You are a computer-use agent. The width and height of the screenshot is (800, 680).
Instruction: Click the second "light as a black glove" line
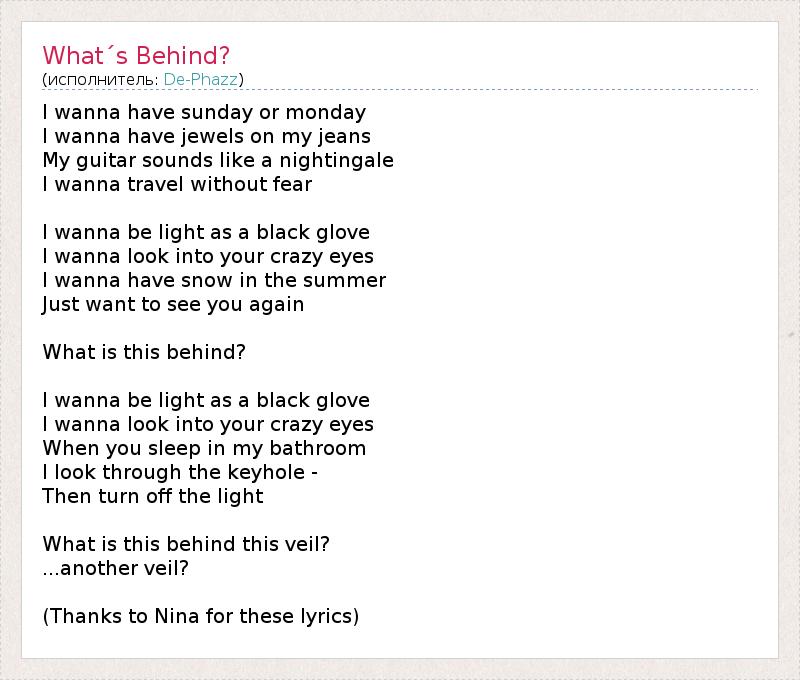click(x=206, y=400)
